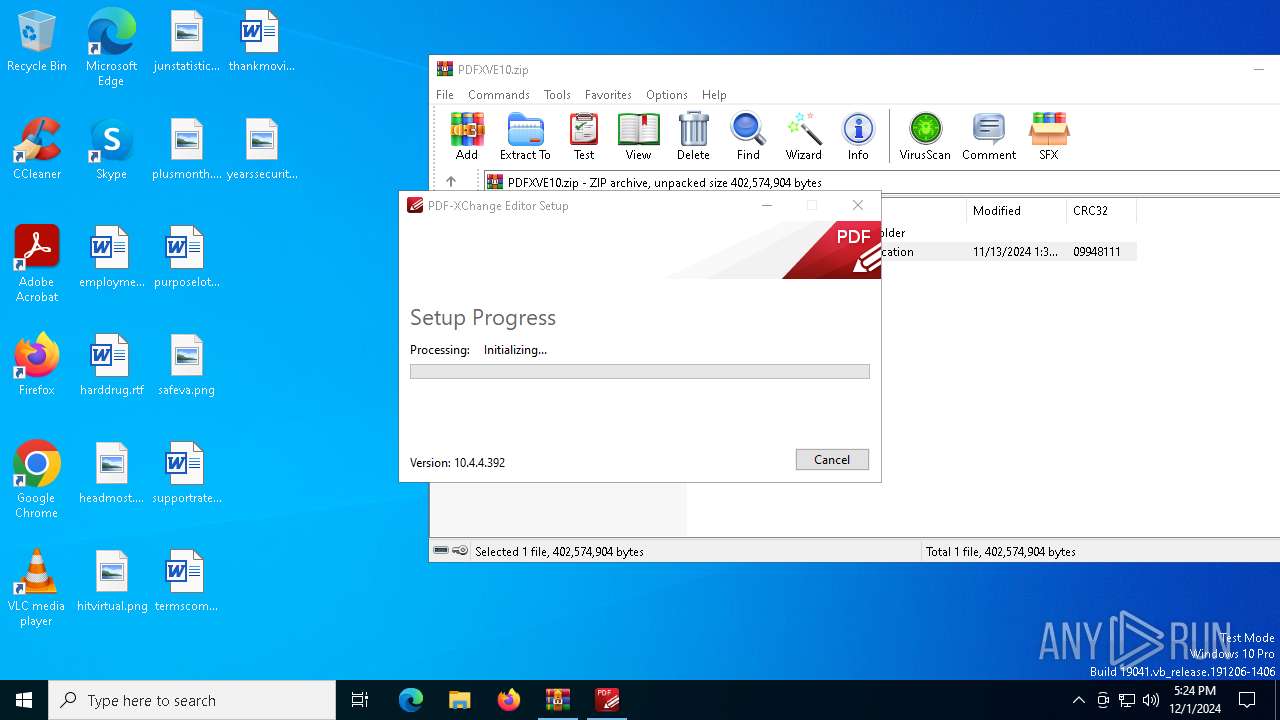Open the View toolbar icon in WinRAR
The image size is (1280, 720).
[x=638, y=136]
